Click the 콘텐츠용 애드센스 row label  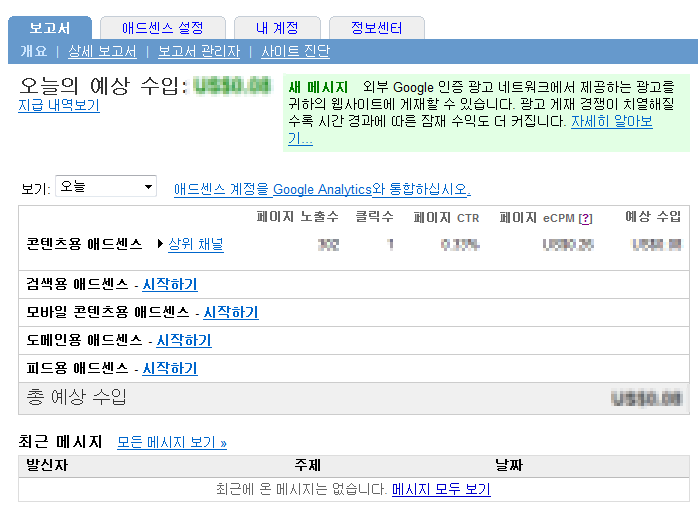[x=84, y=244]
